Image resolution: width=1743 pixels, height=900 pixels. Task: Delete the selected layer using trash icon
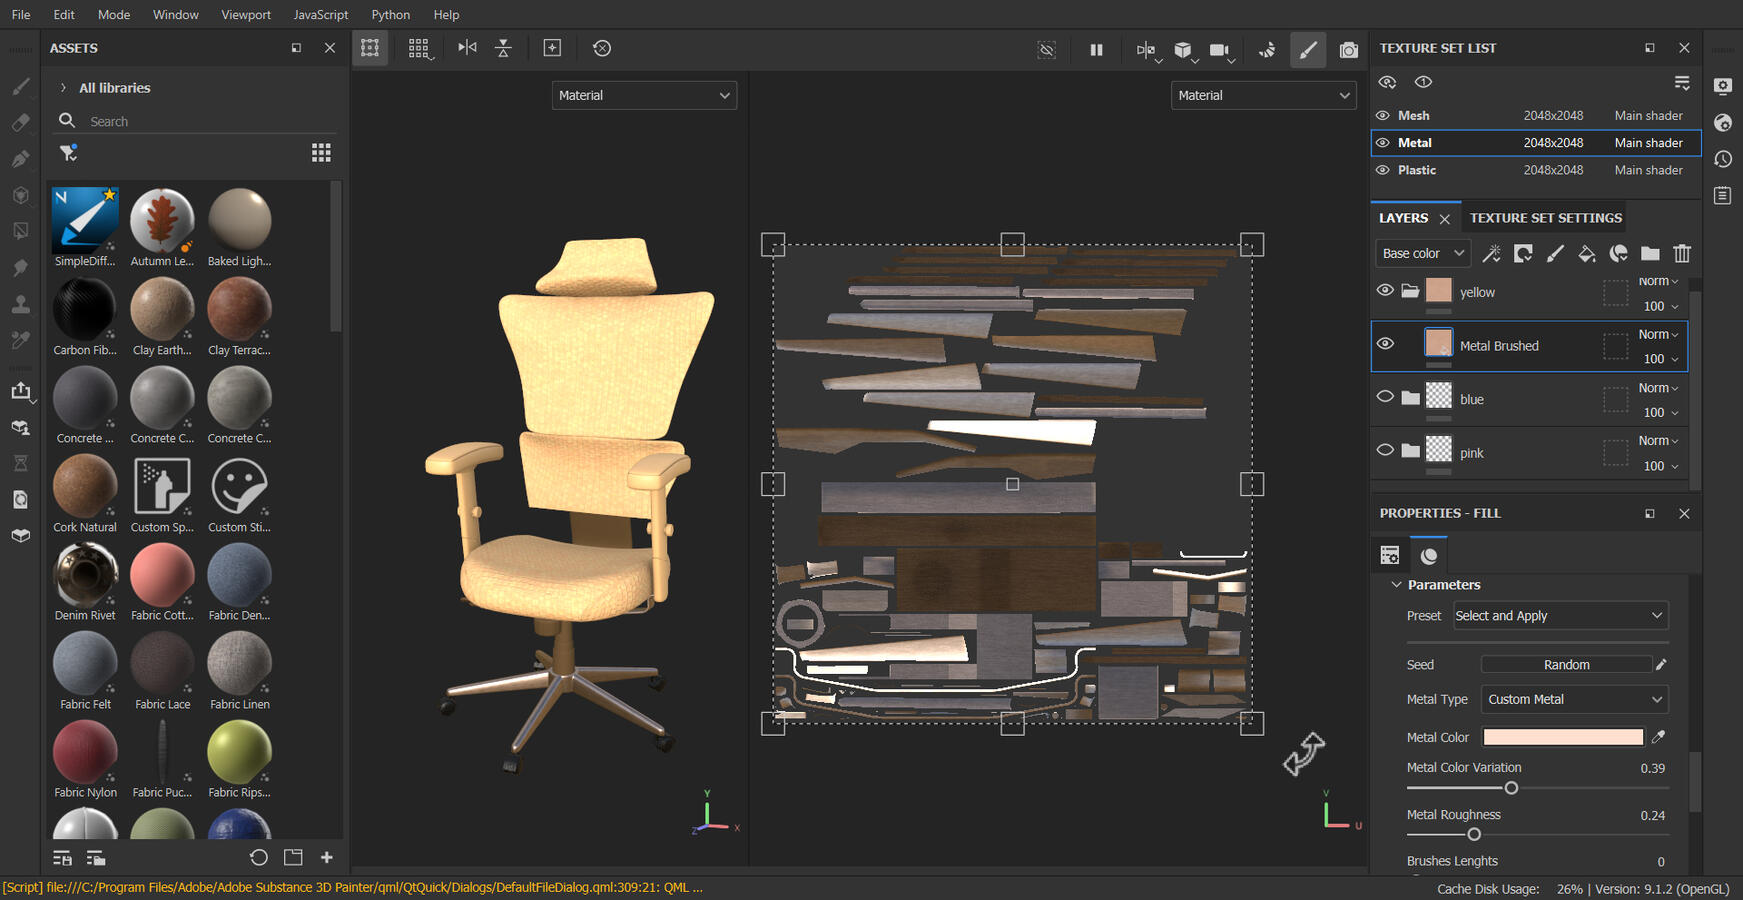pos(1682,253)
